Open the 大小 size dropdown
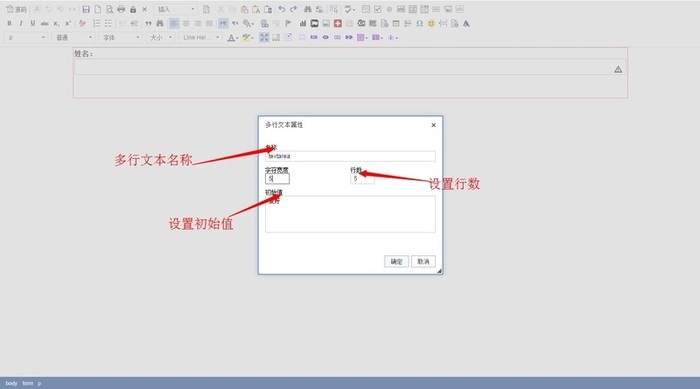The width and height of the screenshot is (700, 389). coord(160,38)
